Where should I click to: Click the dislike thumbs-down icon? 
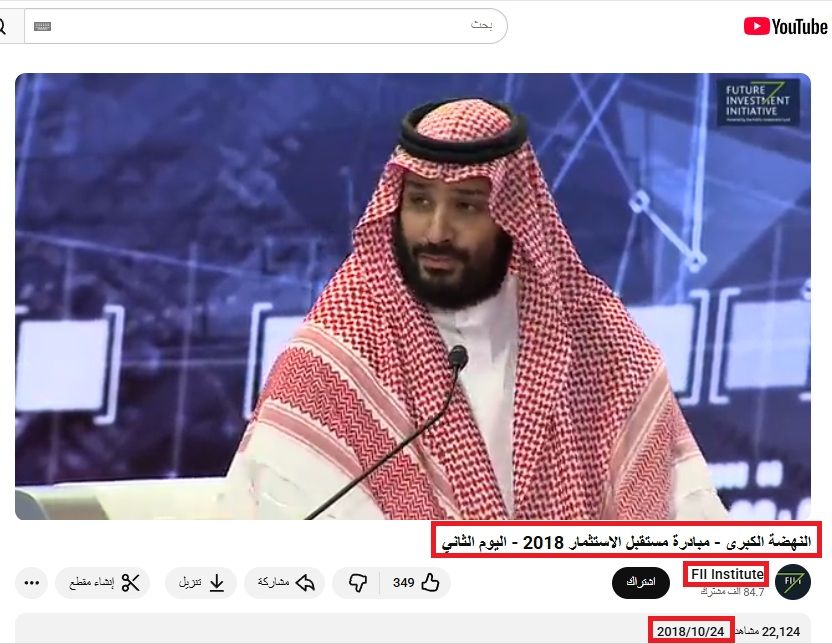click(x=356, y=582)
